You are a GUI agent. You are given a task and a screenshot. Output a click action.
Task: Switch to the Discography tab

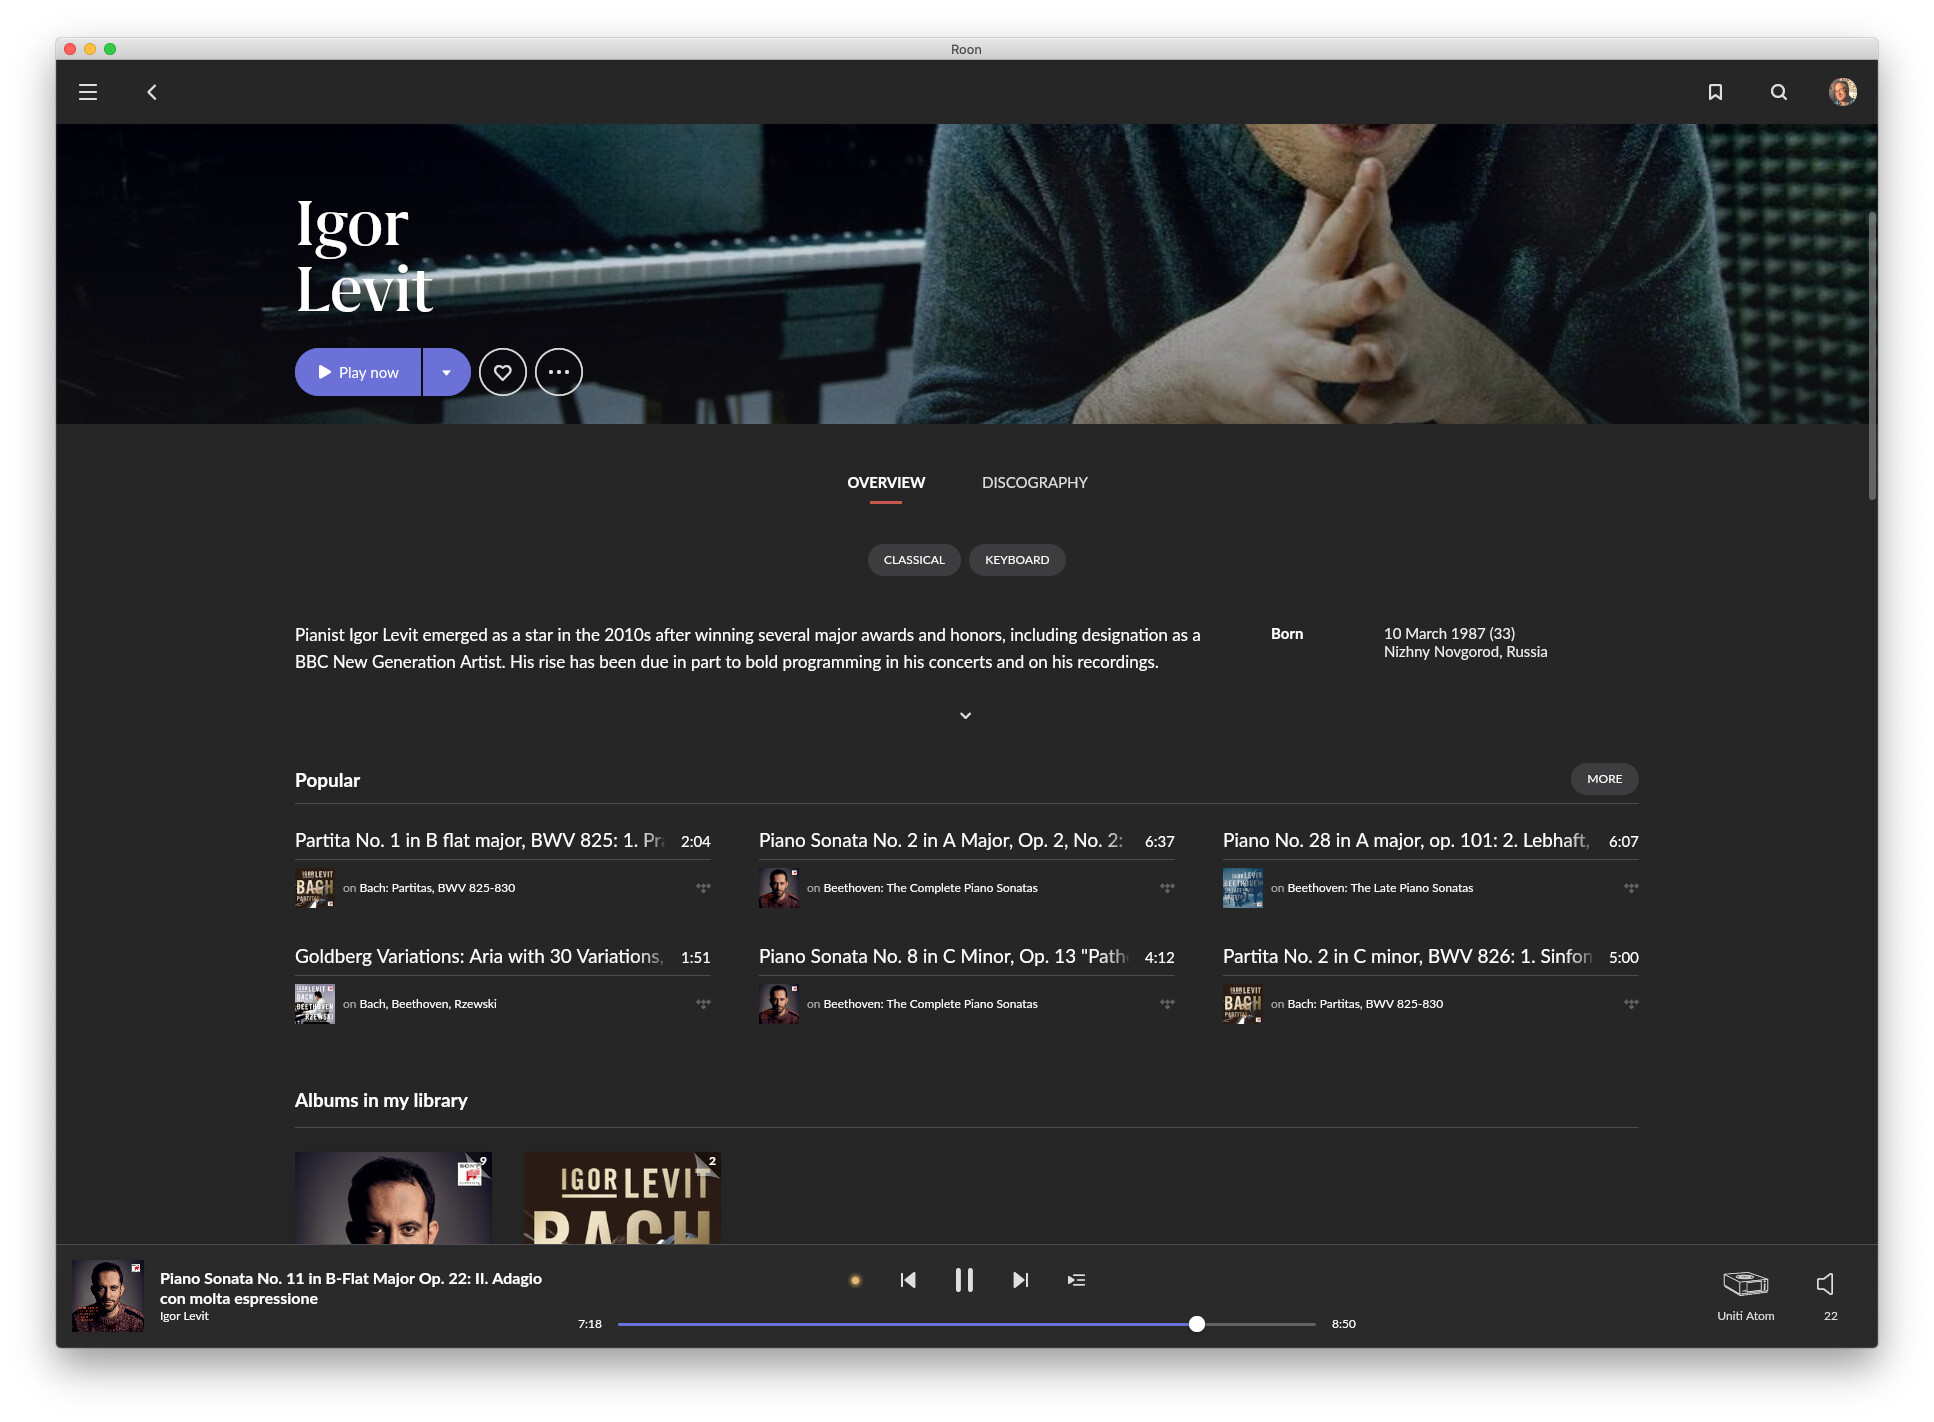click(1034, 482)
